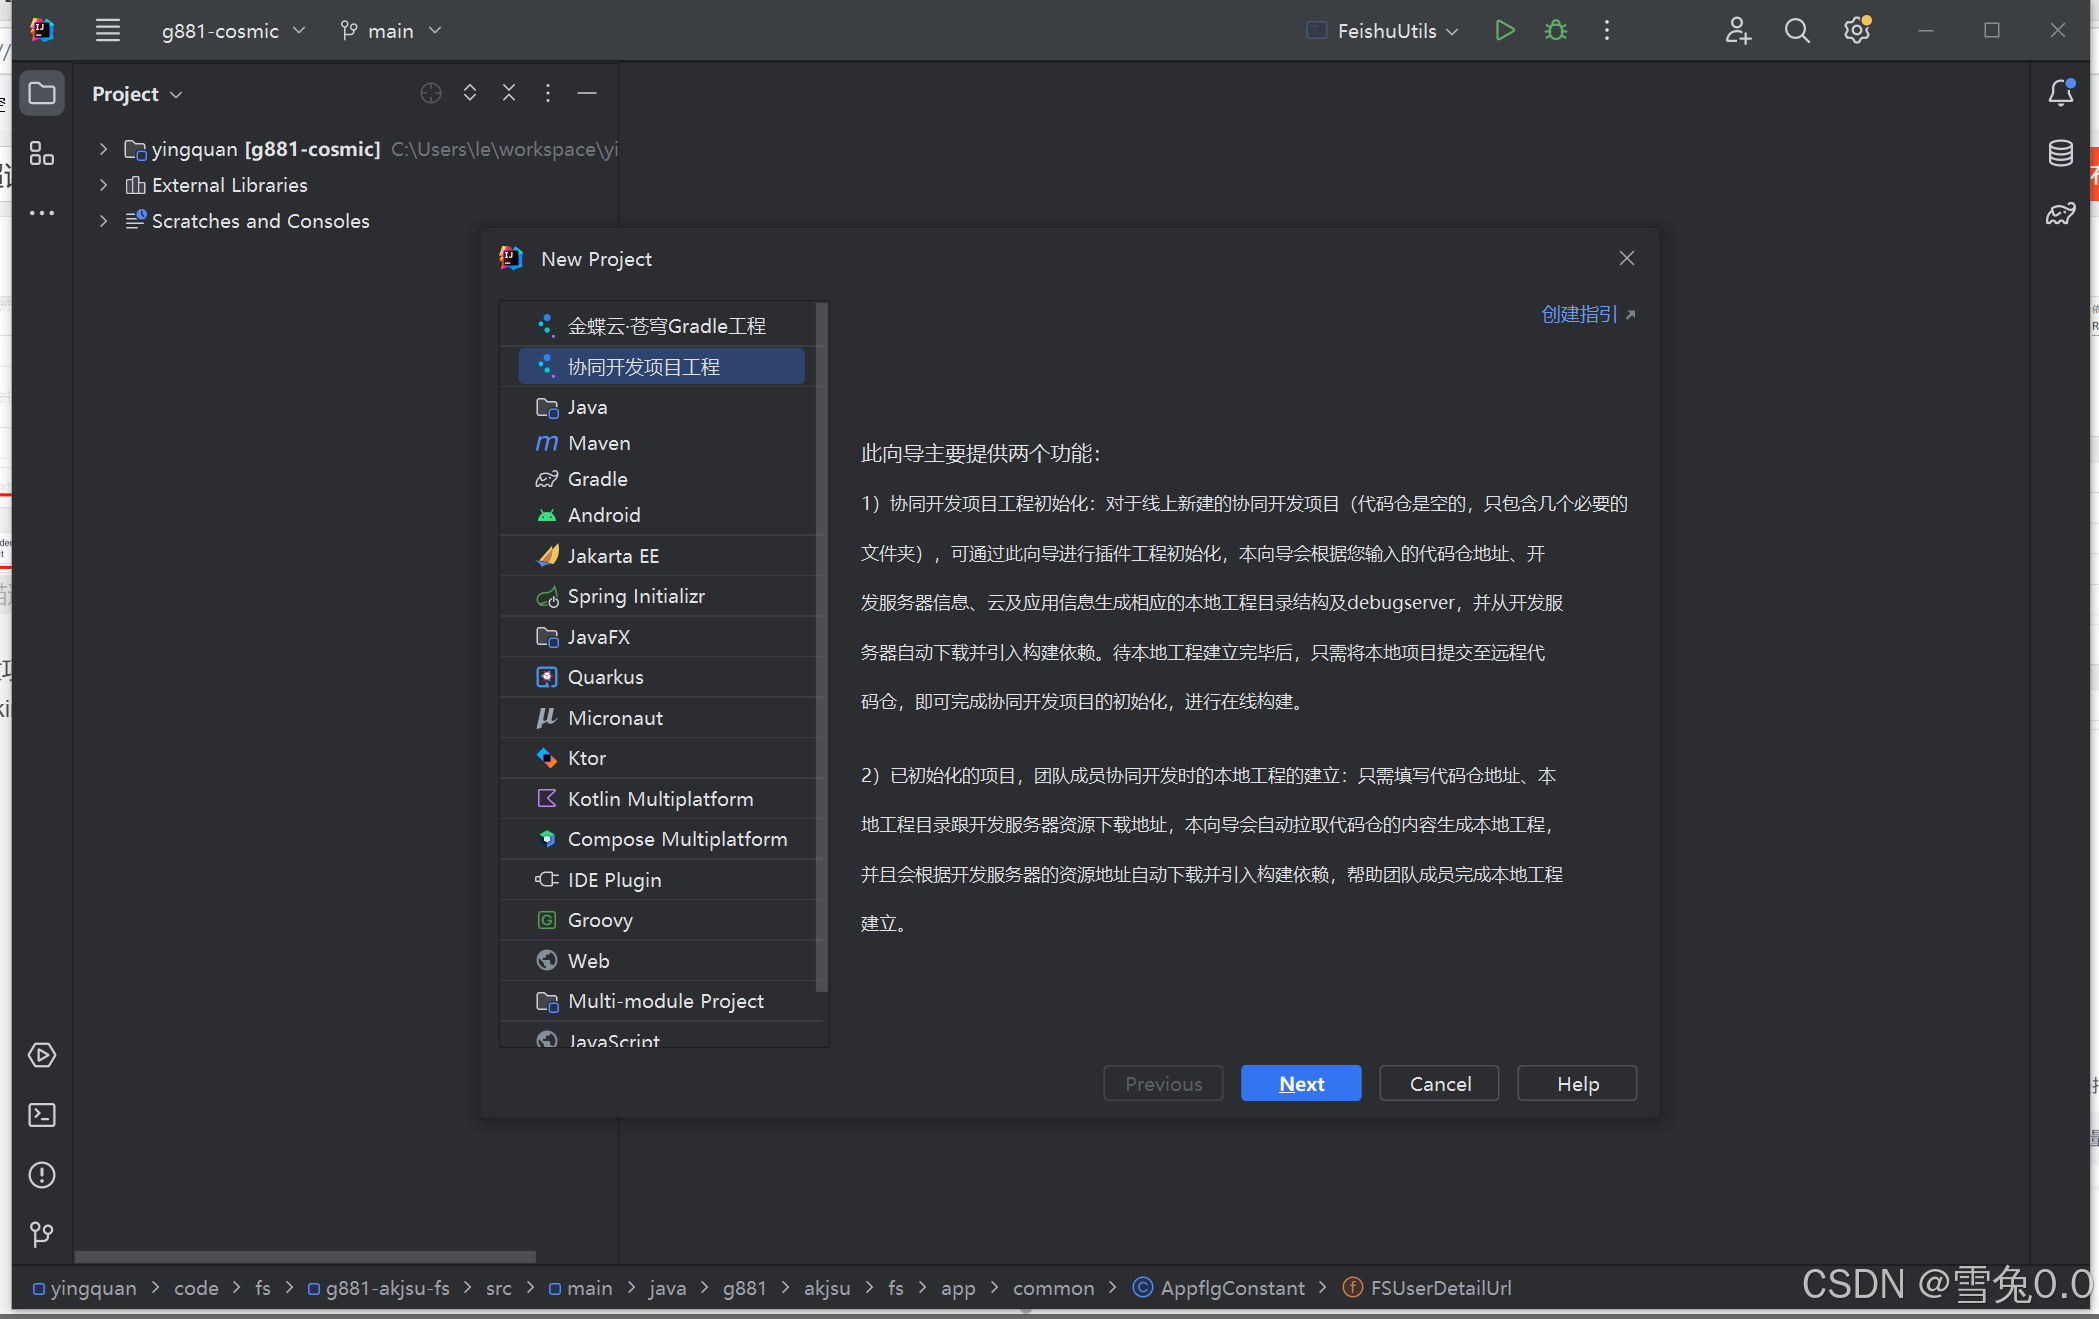Open the Structure tool window icon
This screenshot has width=2099, height=1319.
tap(42, 153)
